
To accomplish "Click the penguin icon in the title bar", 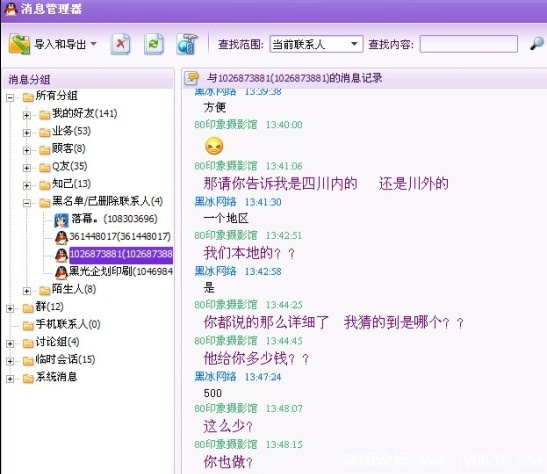I will [10, 9].
